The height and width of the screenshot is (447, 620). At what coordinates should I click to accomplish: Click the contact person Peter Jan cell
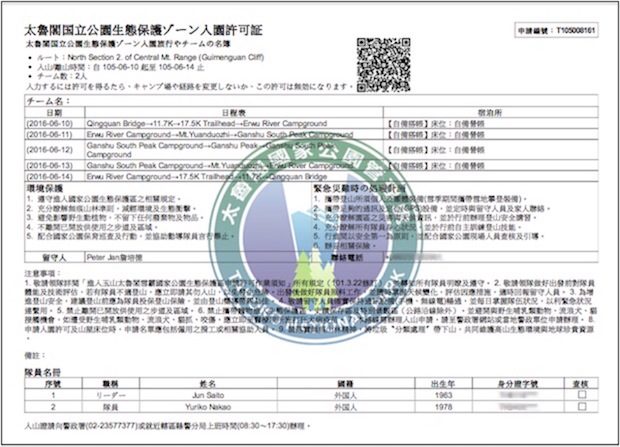(x=119, y=256)
